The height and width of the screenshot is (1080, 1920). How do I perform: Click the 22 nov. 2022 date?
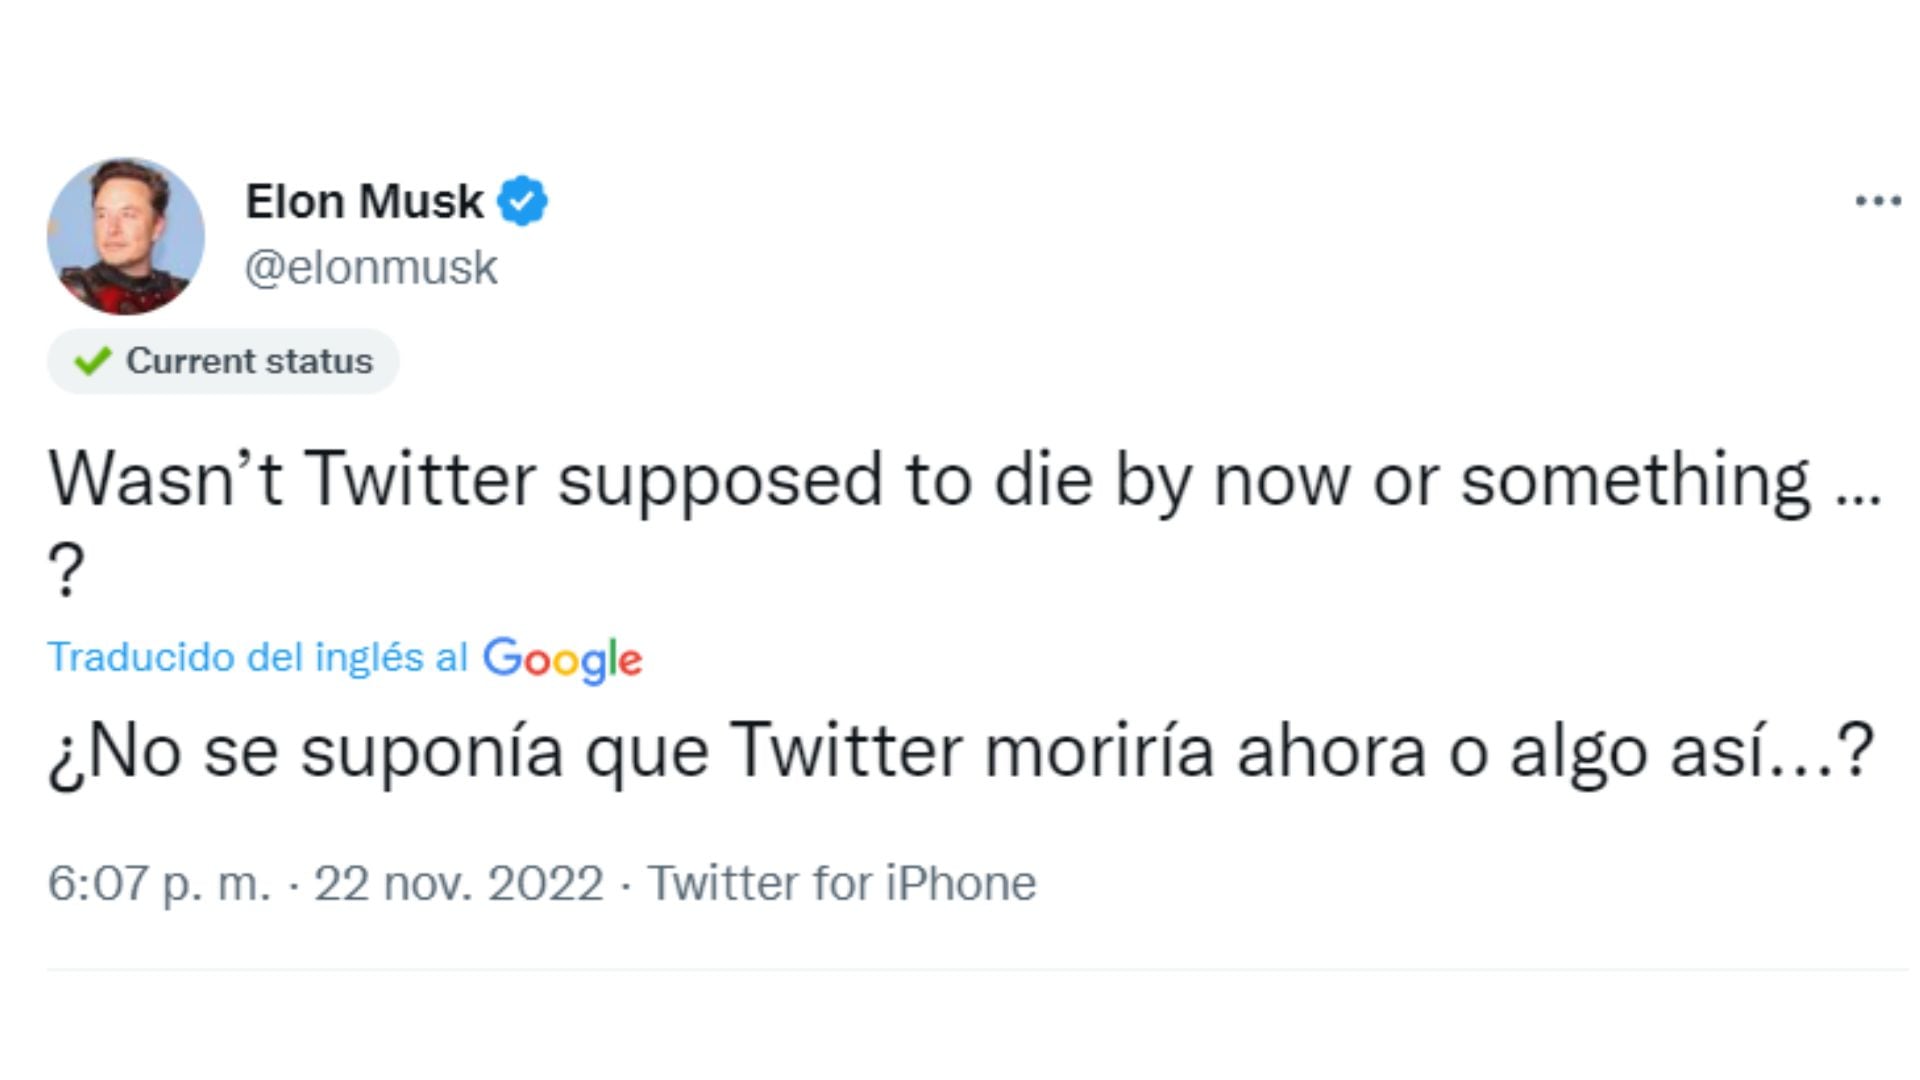459,883
